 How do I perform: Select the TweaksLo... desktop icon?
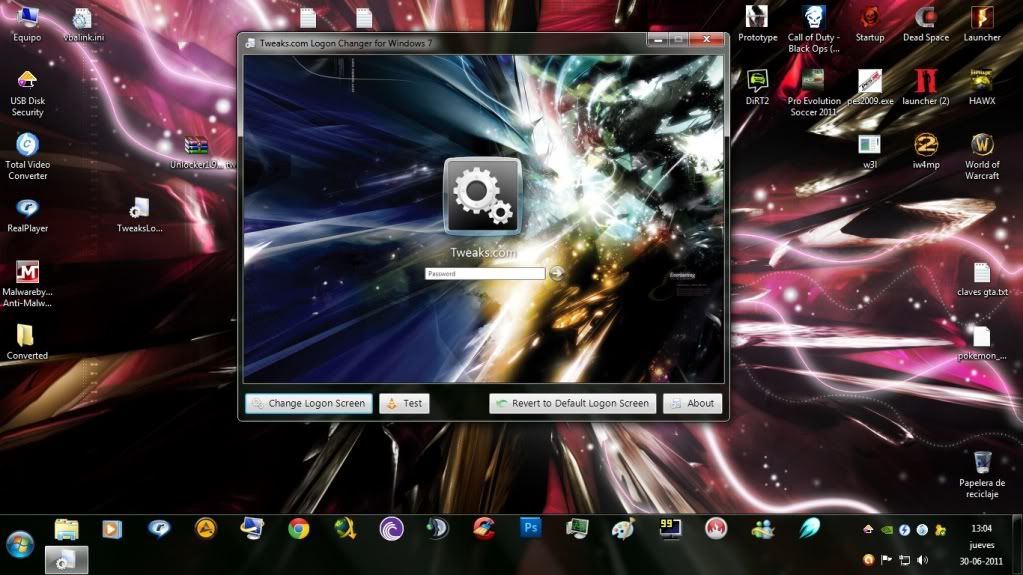(140, 215)
